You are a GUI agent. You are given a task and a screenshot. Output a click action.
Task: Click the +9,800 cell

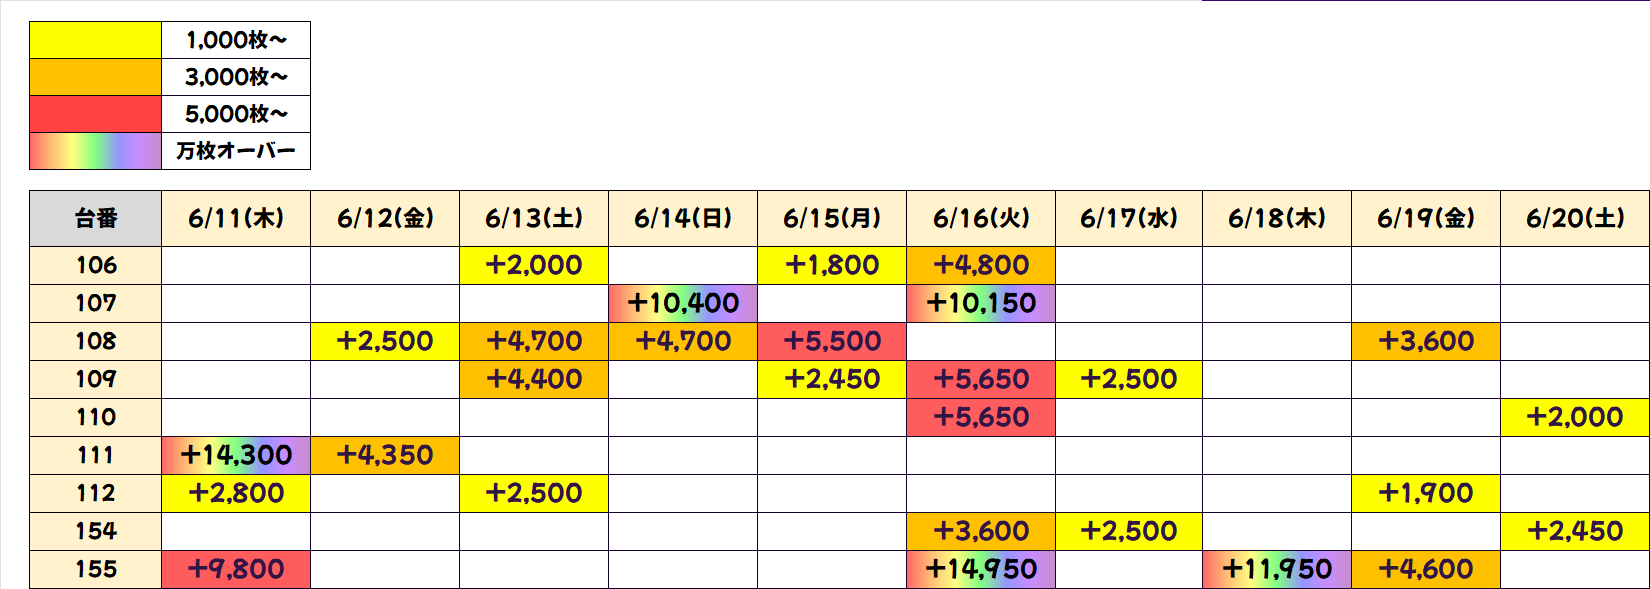click(x=236, y=569)
